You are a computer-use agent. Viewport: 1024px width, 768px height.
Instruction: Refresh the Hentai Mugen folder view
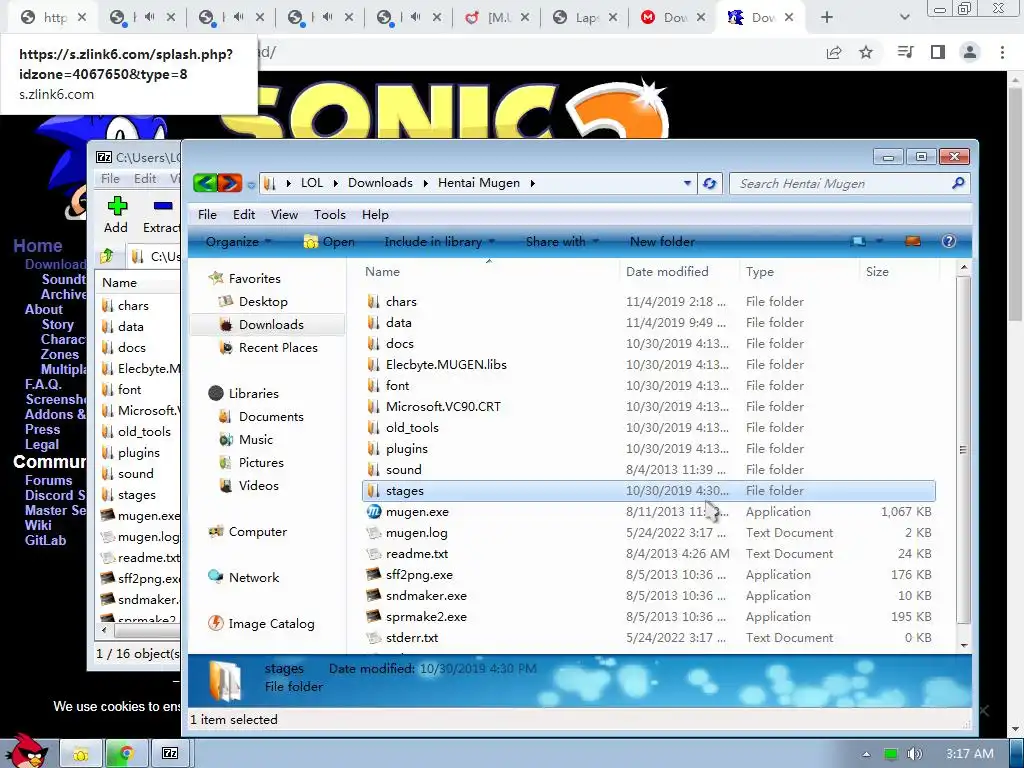tap(710, 184)
